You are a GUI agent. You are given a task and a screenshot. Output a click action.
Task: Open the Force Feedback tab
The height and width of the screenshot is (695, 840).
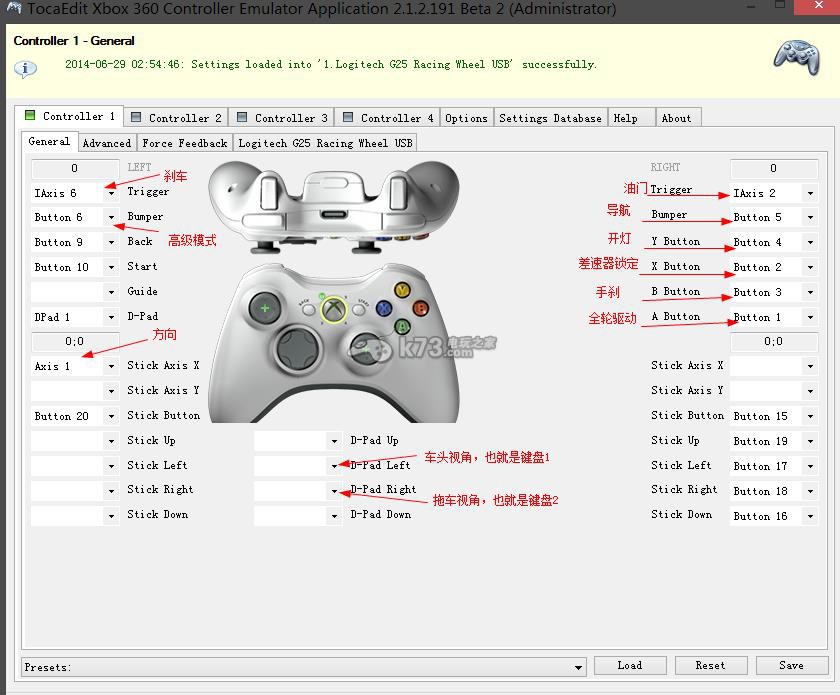coord(185,143)
